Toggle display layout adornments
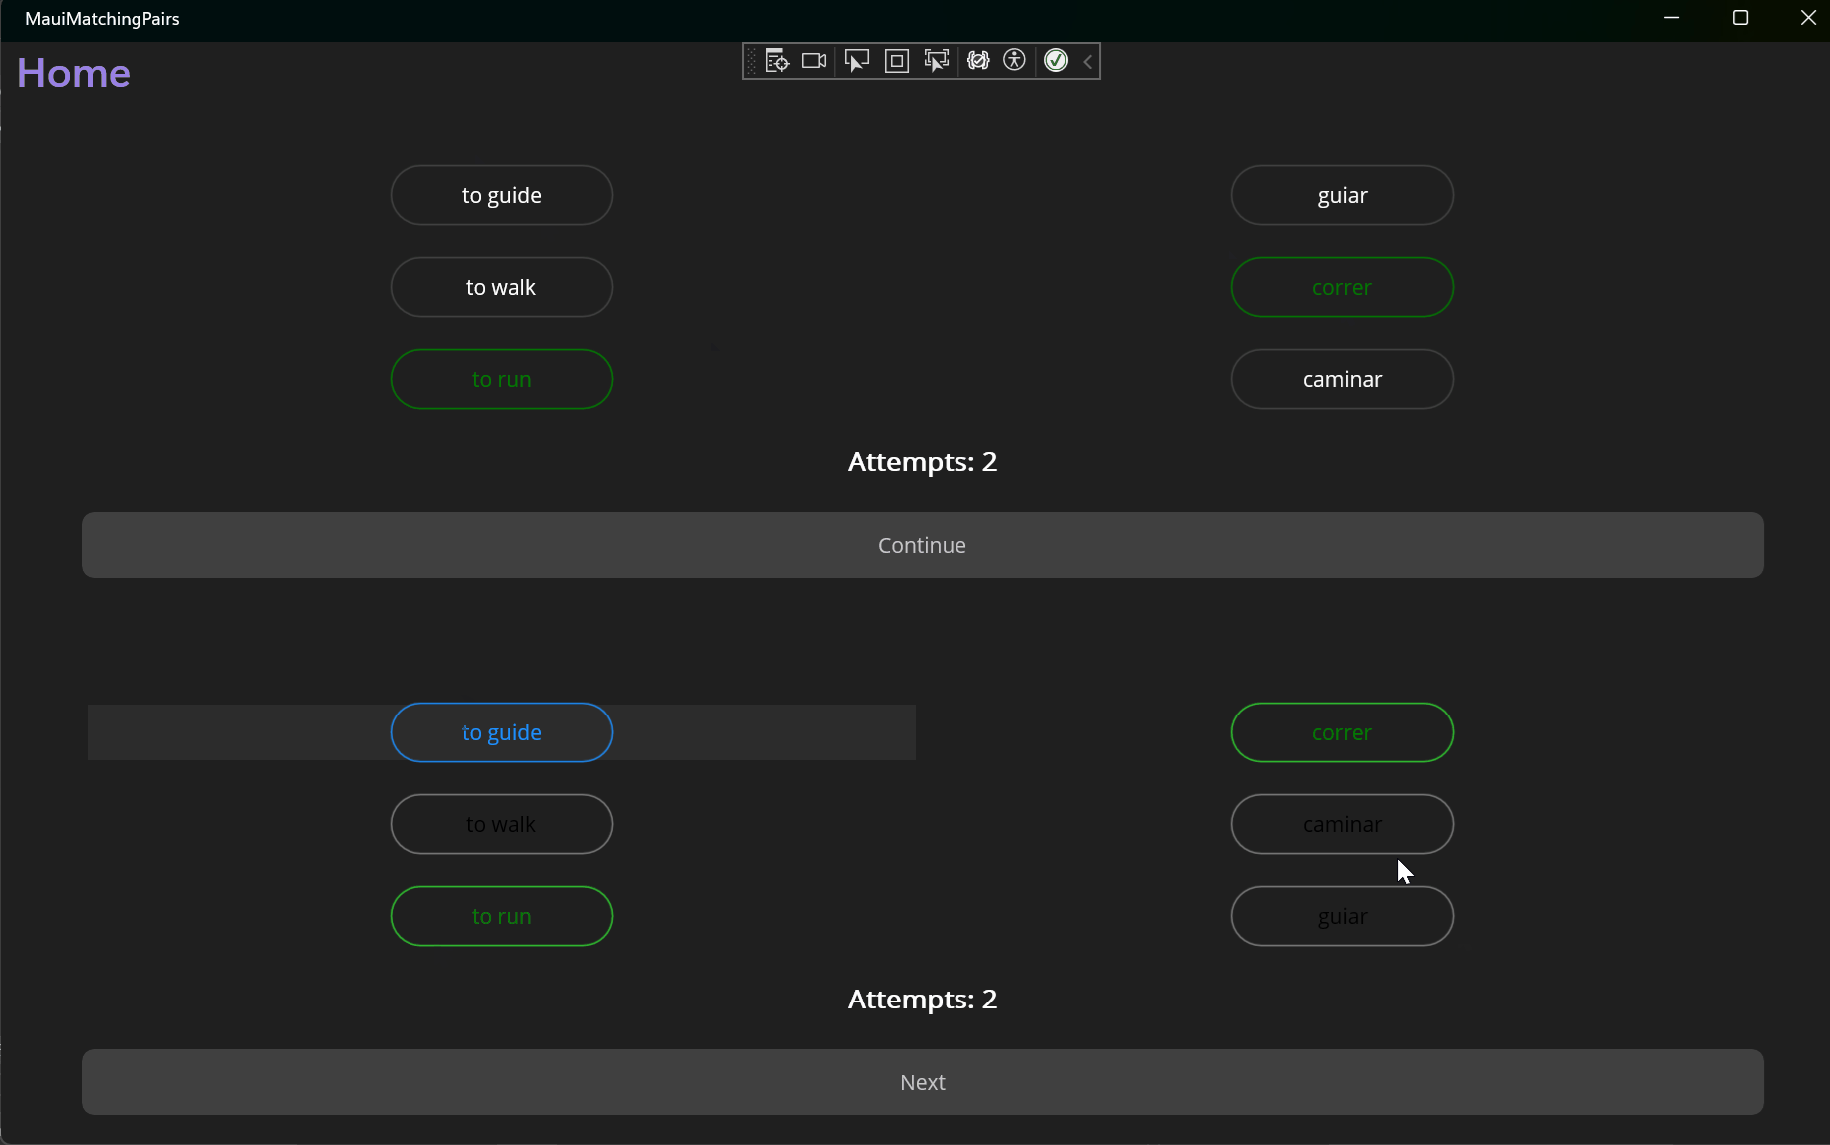The width and height of the screenshot is (1830, 1145). (897, 60)
